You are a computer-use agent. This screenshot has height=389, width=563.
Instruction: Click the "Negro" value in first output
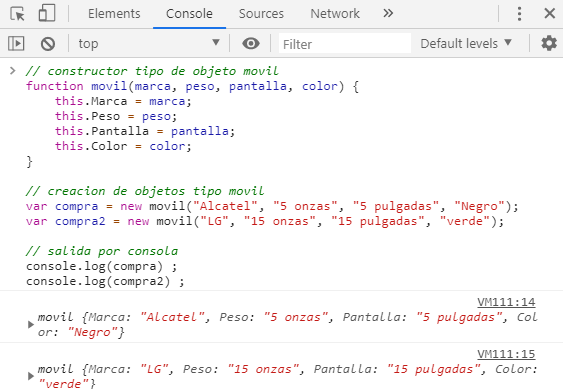pyautogui.click(x=93, y=332)
